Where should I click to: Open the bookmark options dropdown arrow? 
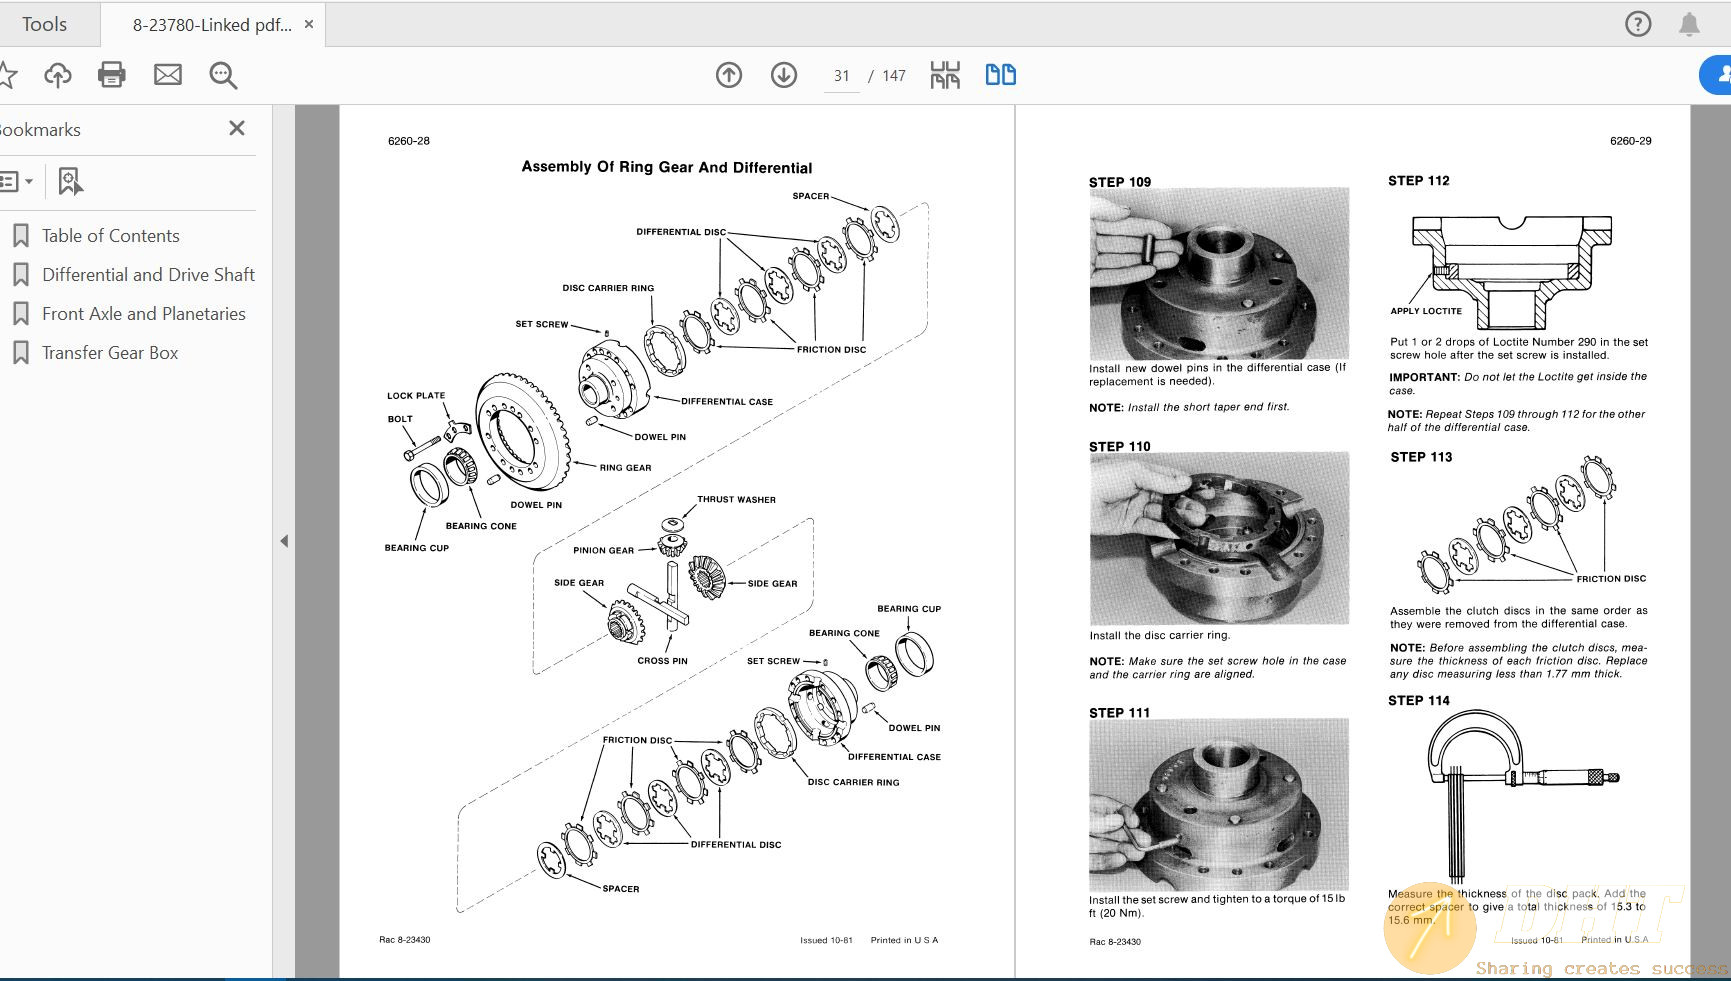point(31,181)
